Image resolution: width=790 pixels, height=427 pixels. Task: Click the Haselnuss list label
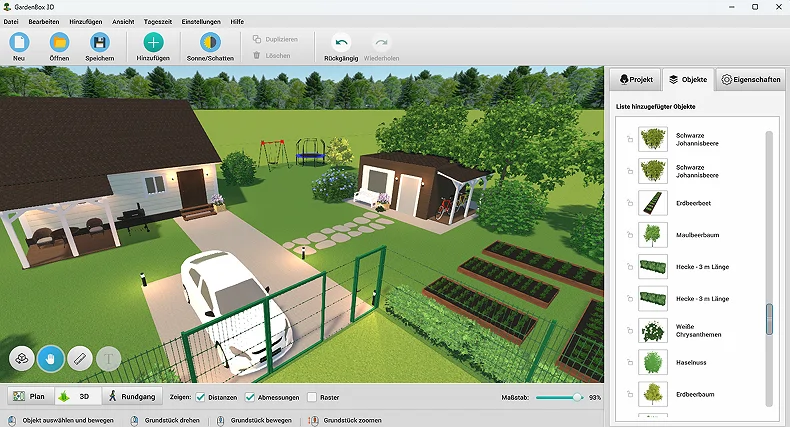point(691,363)
